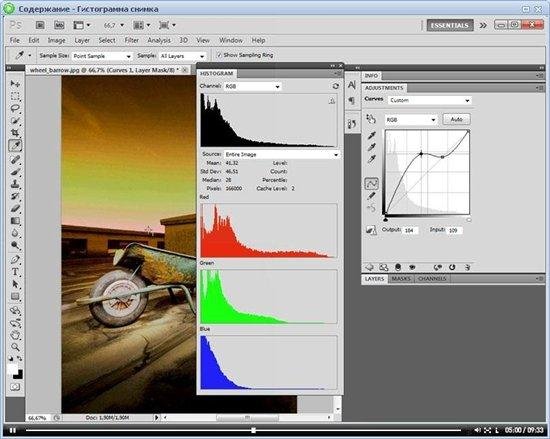The height and width of the screenshot is (439, 550).
Task: Select the History Brush tool
Action: [15, 196]
